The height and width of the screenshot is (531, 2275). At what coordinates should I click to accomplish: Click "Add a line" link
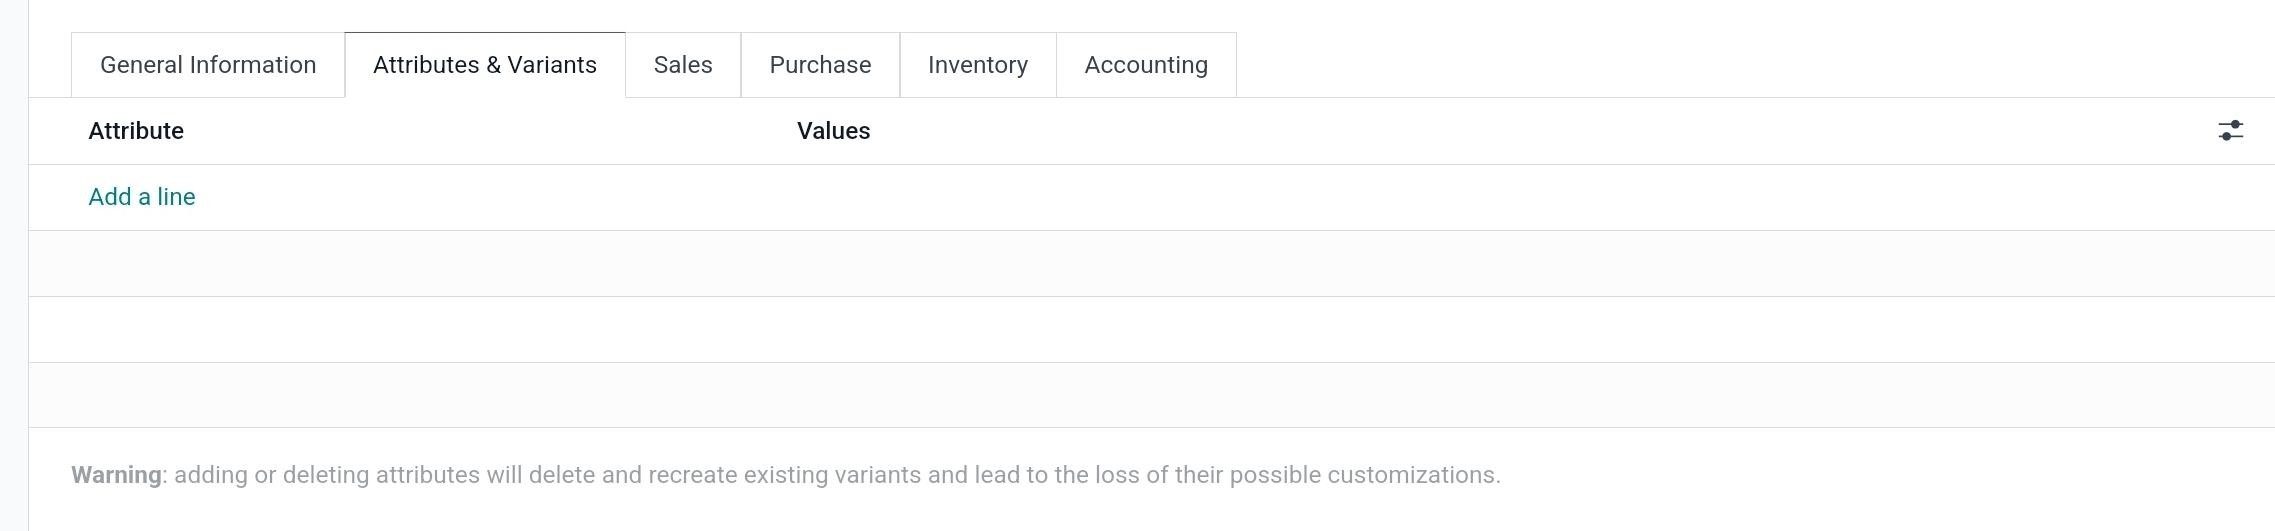pyautogui.click(x=142, y=197)
